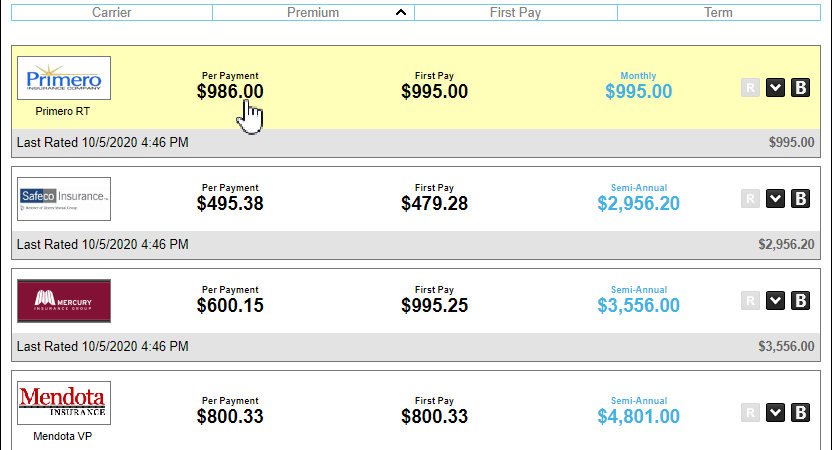Expand the Primero row dropdown arrow

[x=775, y=88]
